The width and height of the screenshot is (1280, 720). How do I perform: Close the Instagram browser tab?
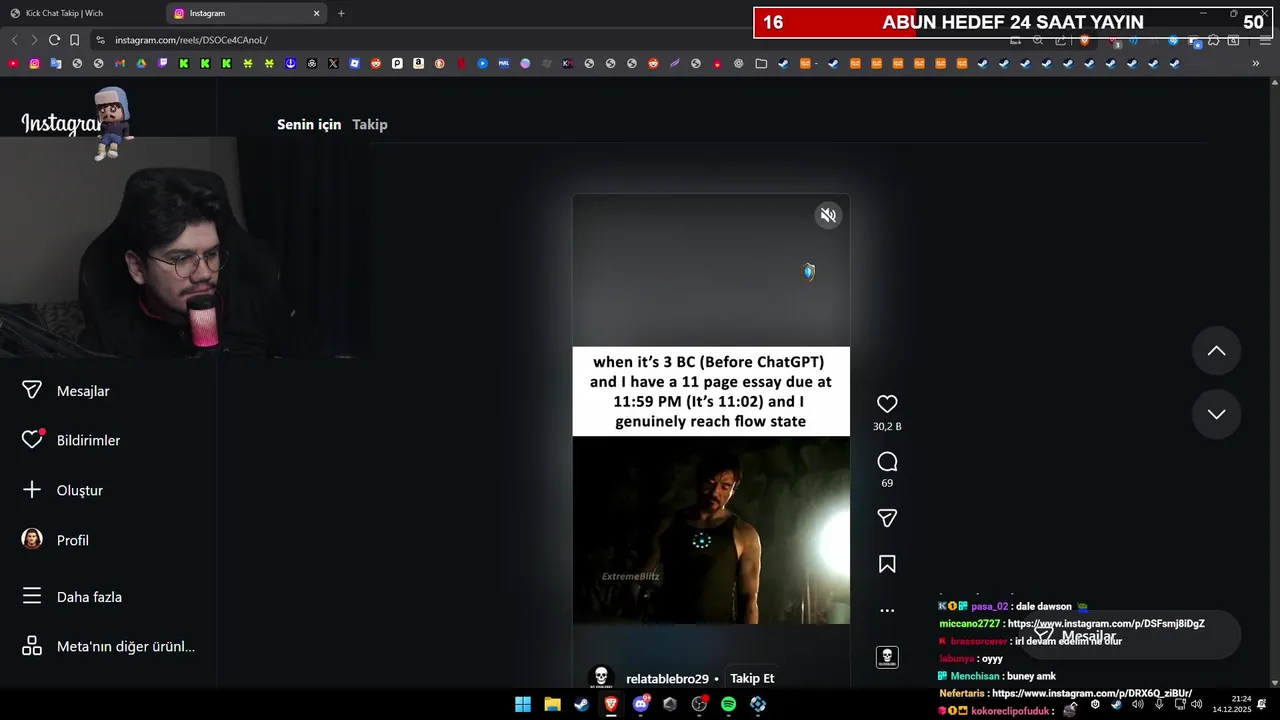pos(317,13)
